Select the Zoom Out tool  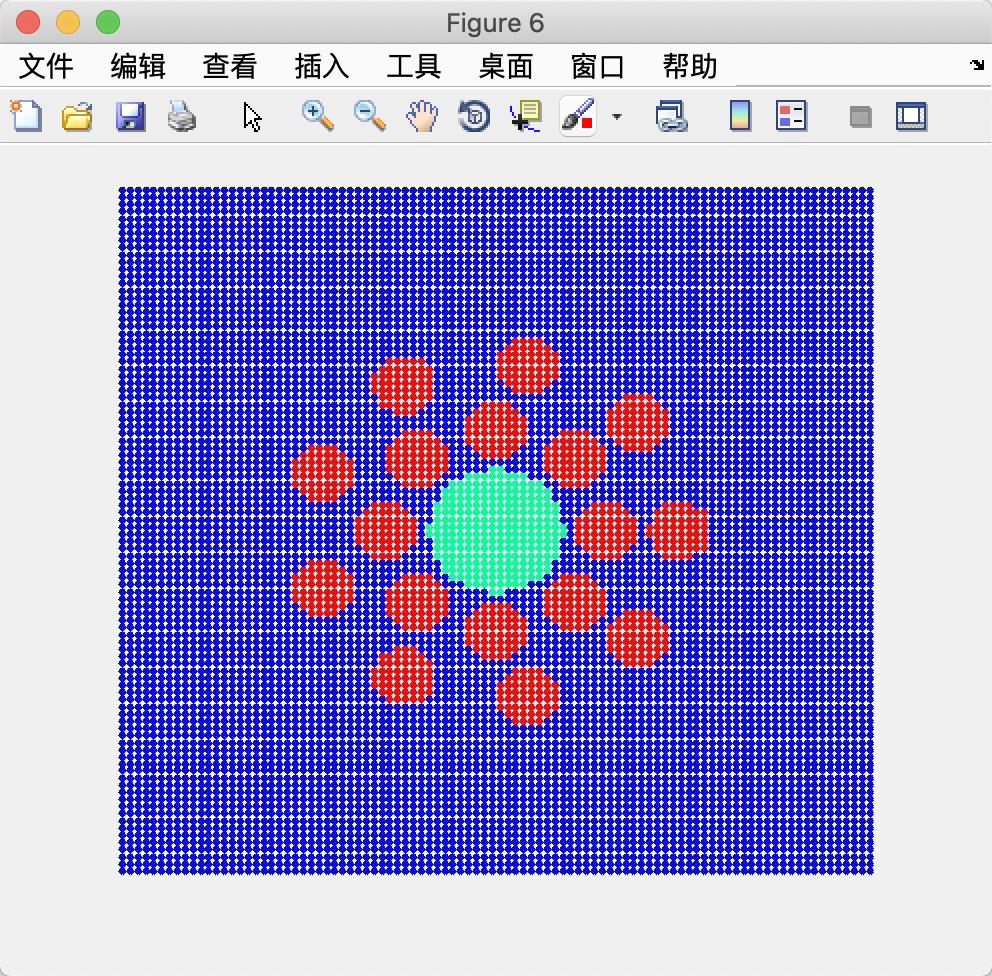[369, 116]
